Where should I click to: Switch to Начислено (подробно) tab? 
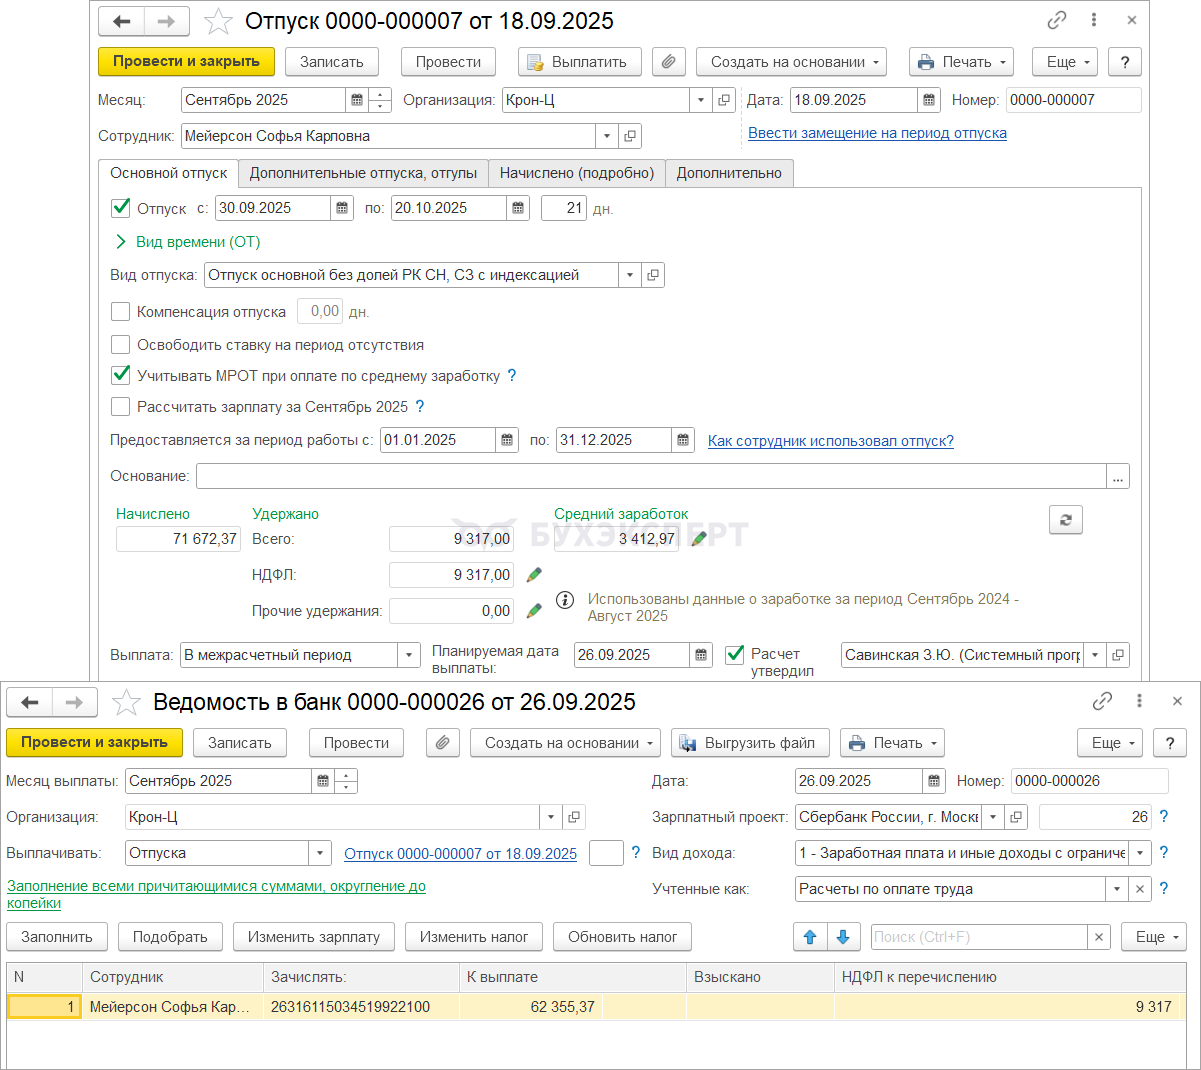[577, 173]
